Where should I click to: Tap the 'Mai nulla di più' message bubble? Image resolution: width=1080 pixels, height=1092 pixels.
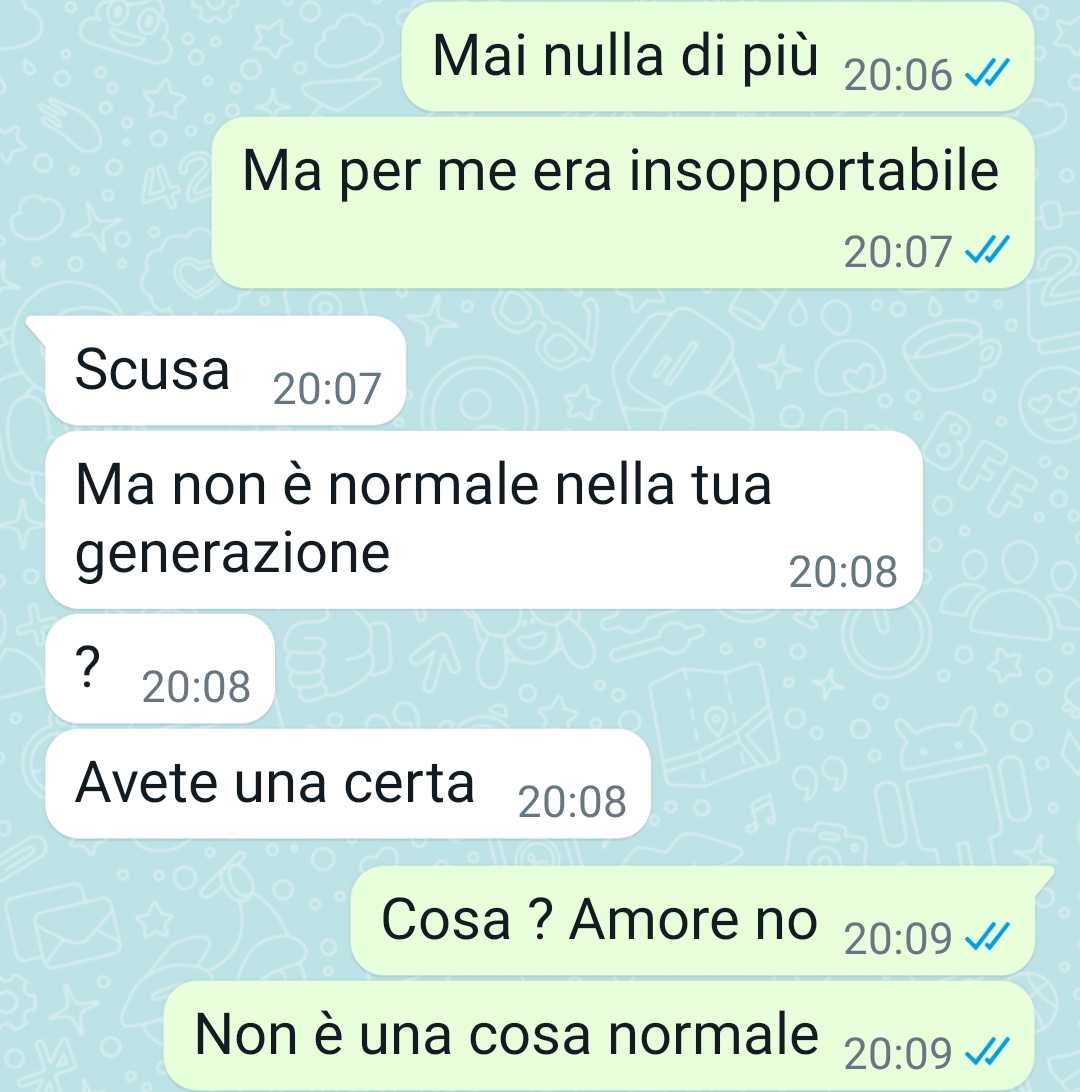pos(718,57)
